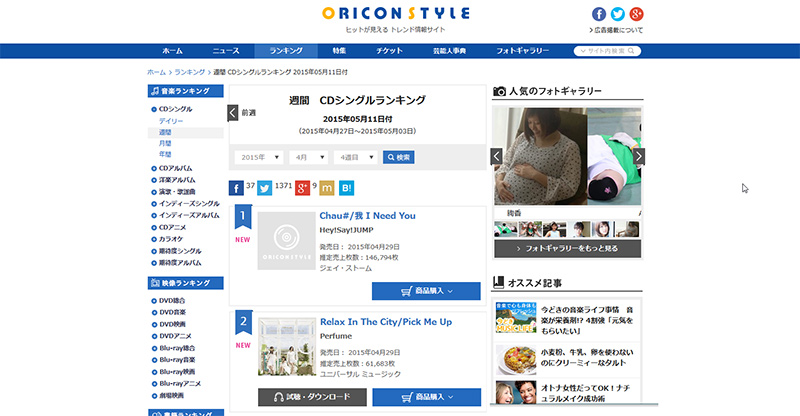
Task: Share the ranking via the Twitter share icon
Action: tap(264, 187)
